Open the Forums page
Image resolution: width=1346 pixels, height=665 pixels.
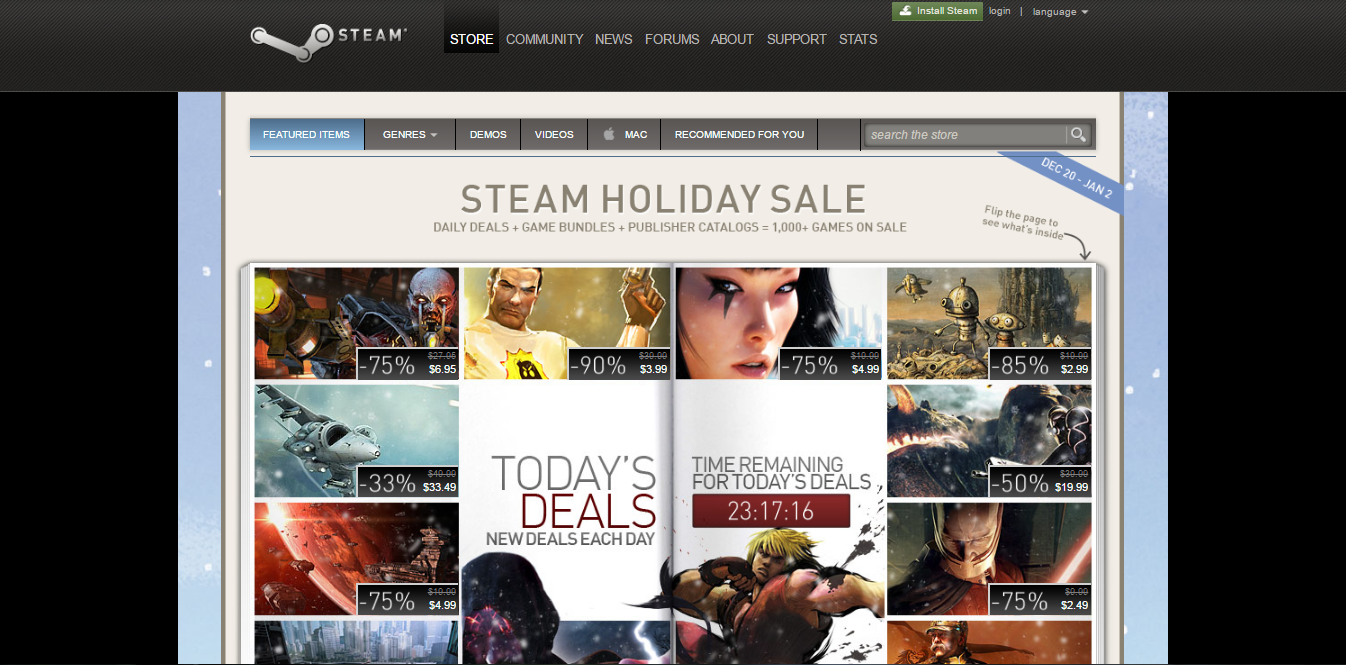click(672, 39)
